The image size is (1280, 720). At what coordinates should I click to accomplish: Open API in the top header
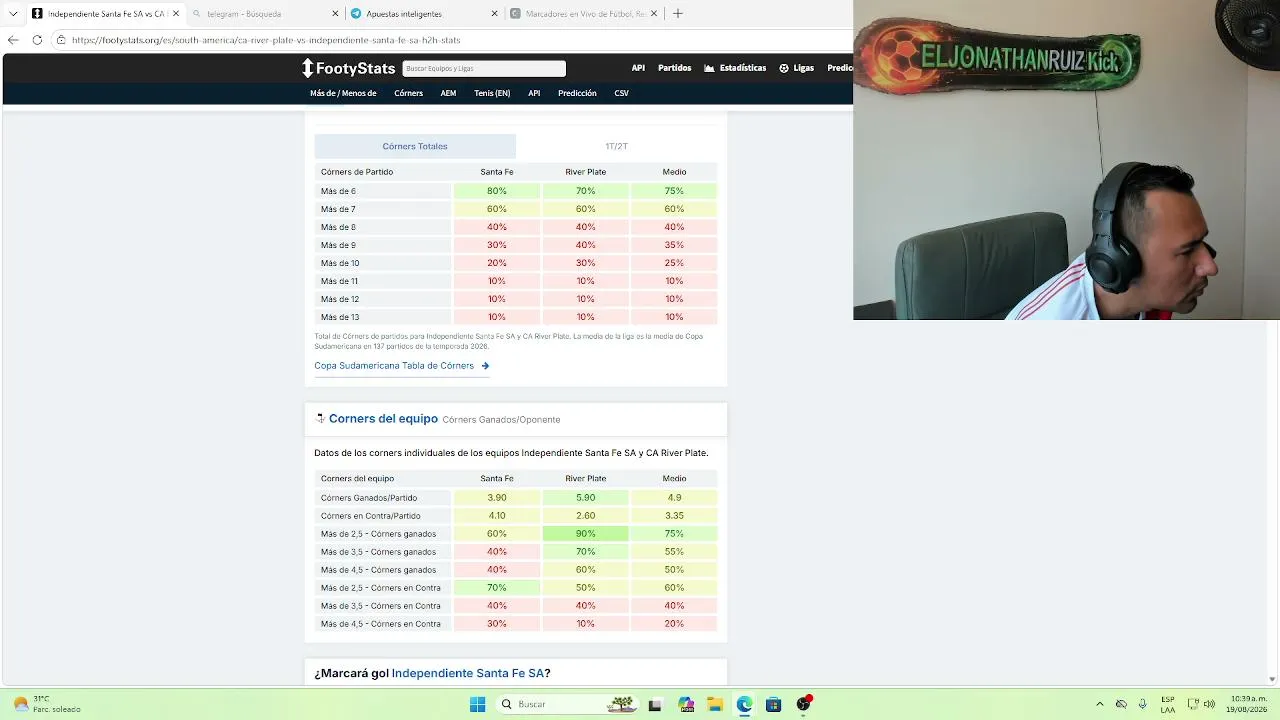pos(638,68)
